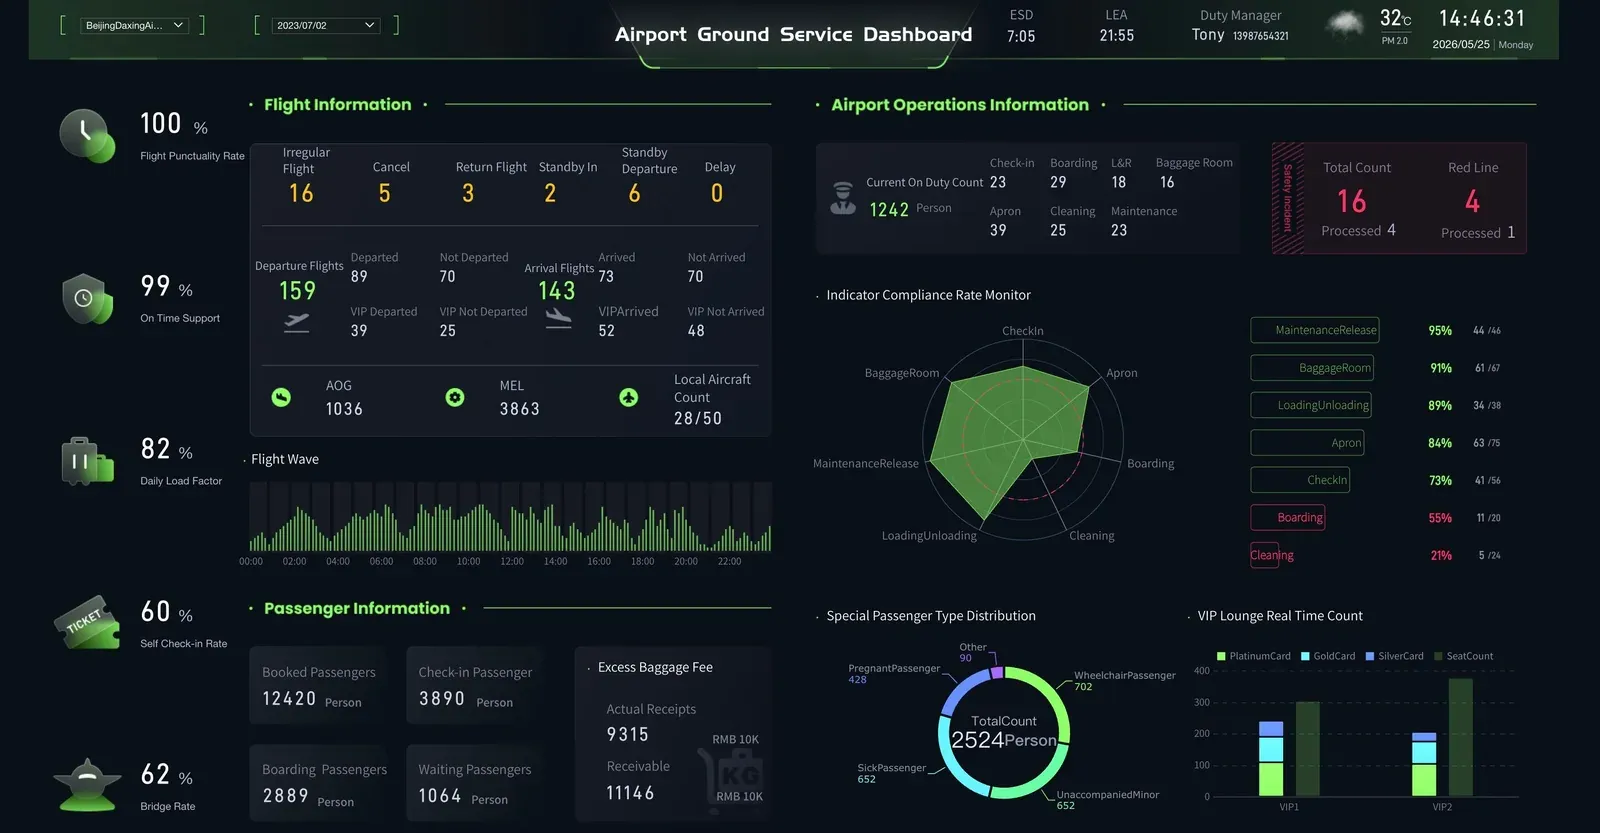The height and width of the screenshot is (833, 1600).
Task: Click the Safety Incident striped label
Action: [x=1288, y=198]
